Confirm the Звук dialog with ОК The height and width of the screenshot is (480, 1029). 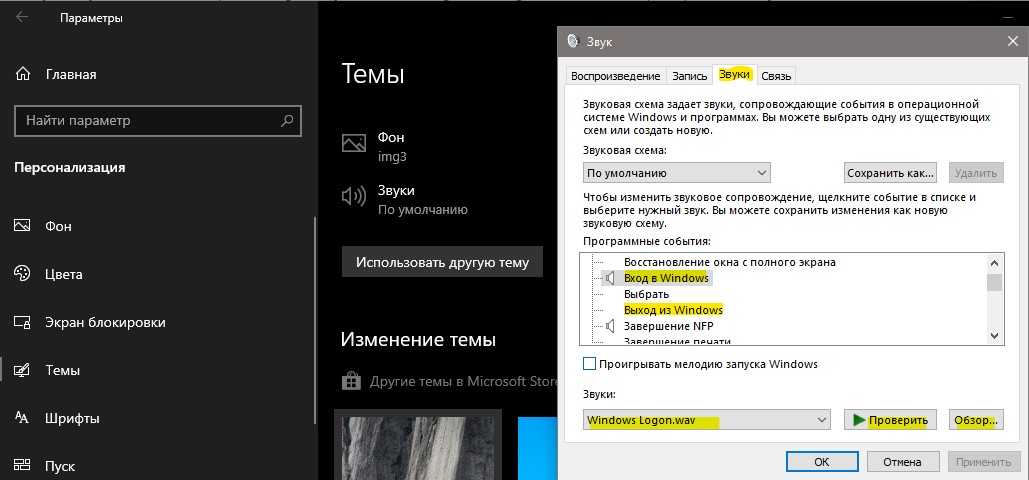coord(822,462)
